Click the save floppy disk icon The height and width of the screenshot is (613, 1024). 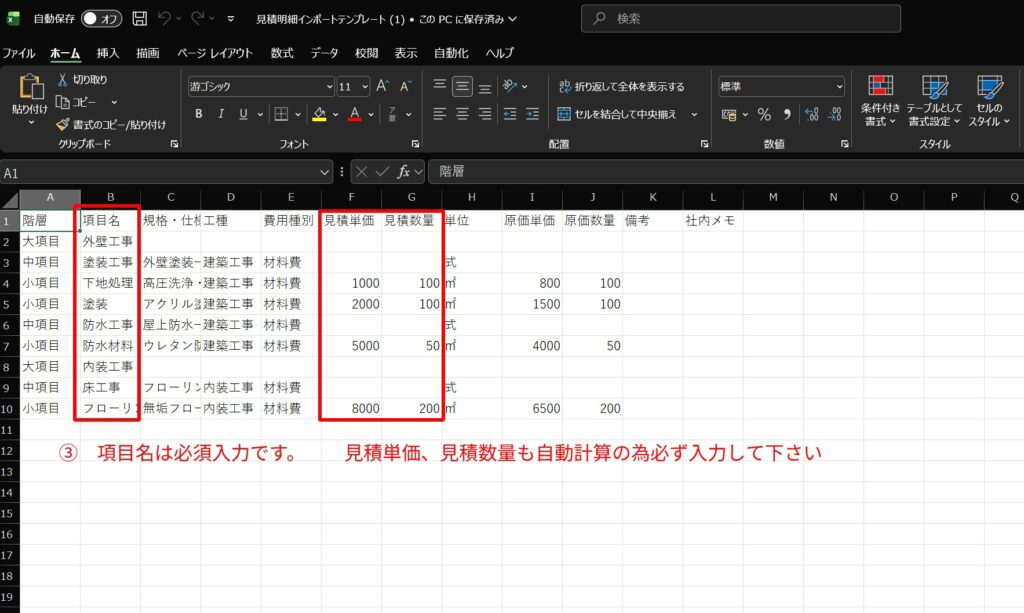coord(139,18)
